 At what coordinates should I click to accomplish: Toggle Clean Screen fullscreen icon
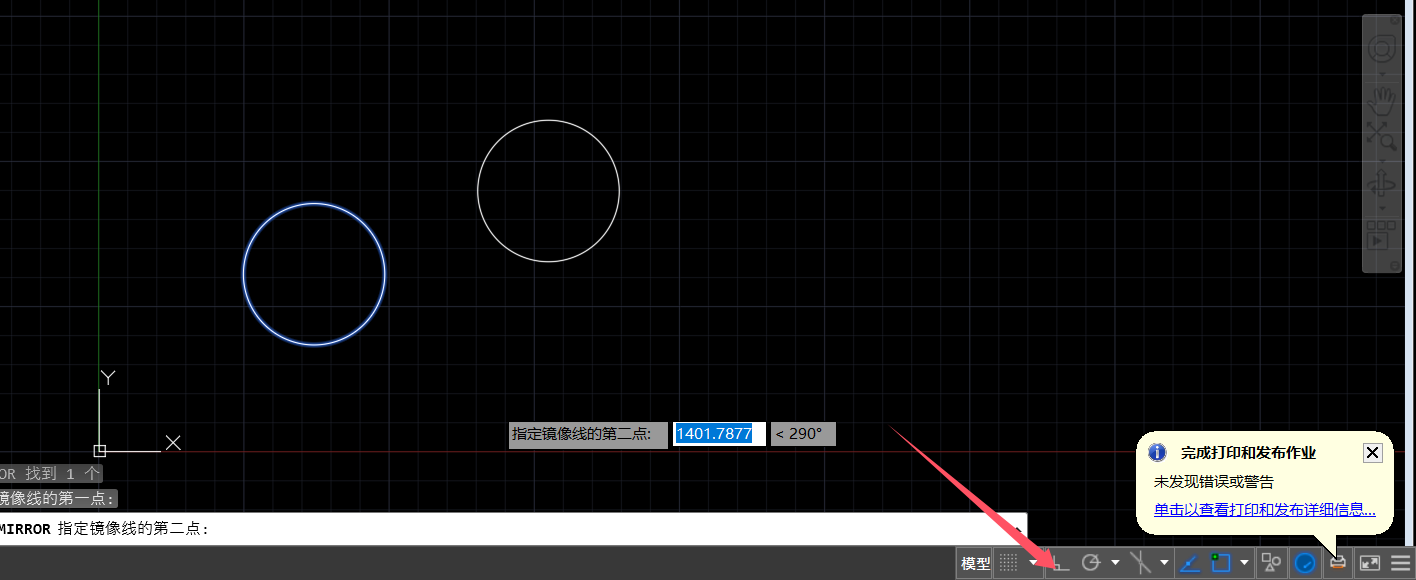click(x=1369, y=563)
